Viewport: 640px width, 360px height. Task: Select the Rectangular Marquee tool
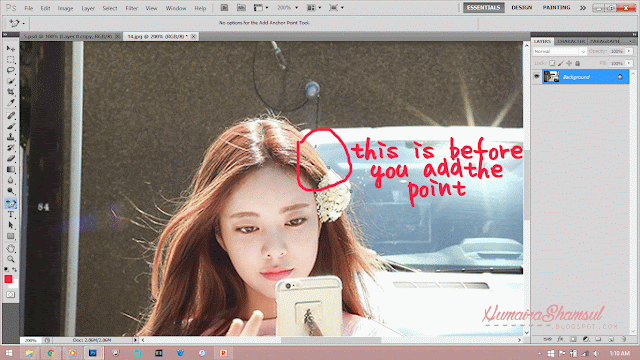coord(11,60)
